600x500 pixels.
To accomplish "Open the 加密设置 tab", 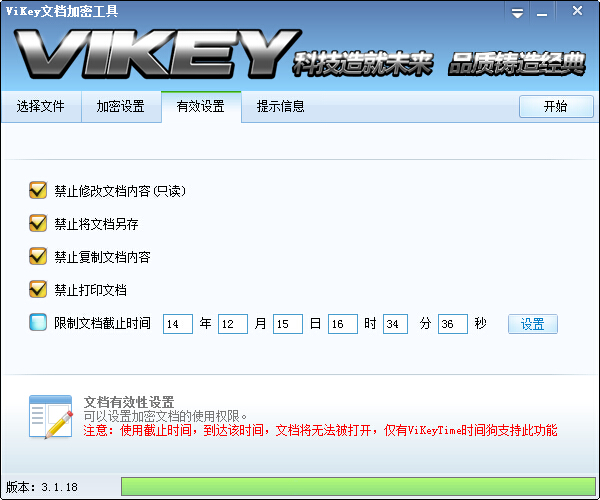I will click(x=121, y=106).
